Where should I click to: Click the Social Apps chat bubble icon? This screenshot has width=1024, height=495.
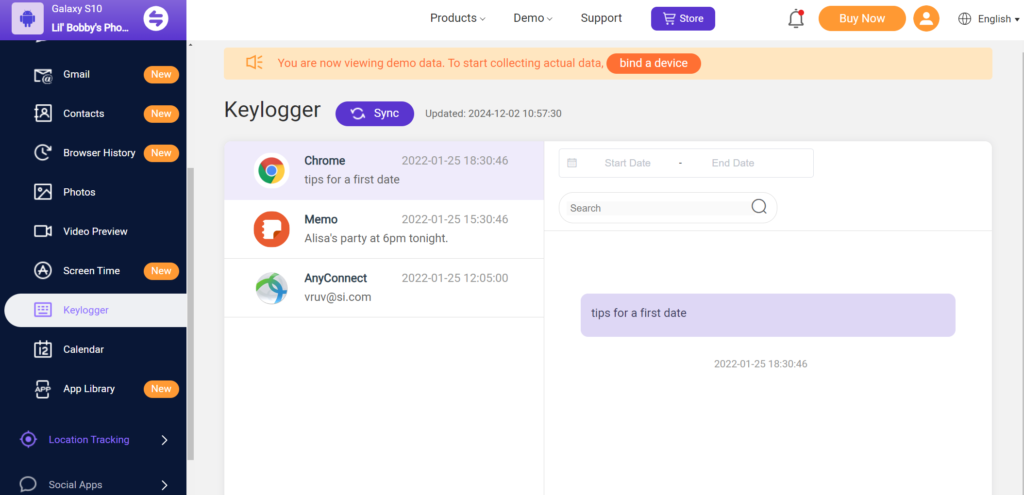[28, 485]
